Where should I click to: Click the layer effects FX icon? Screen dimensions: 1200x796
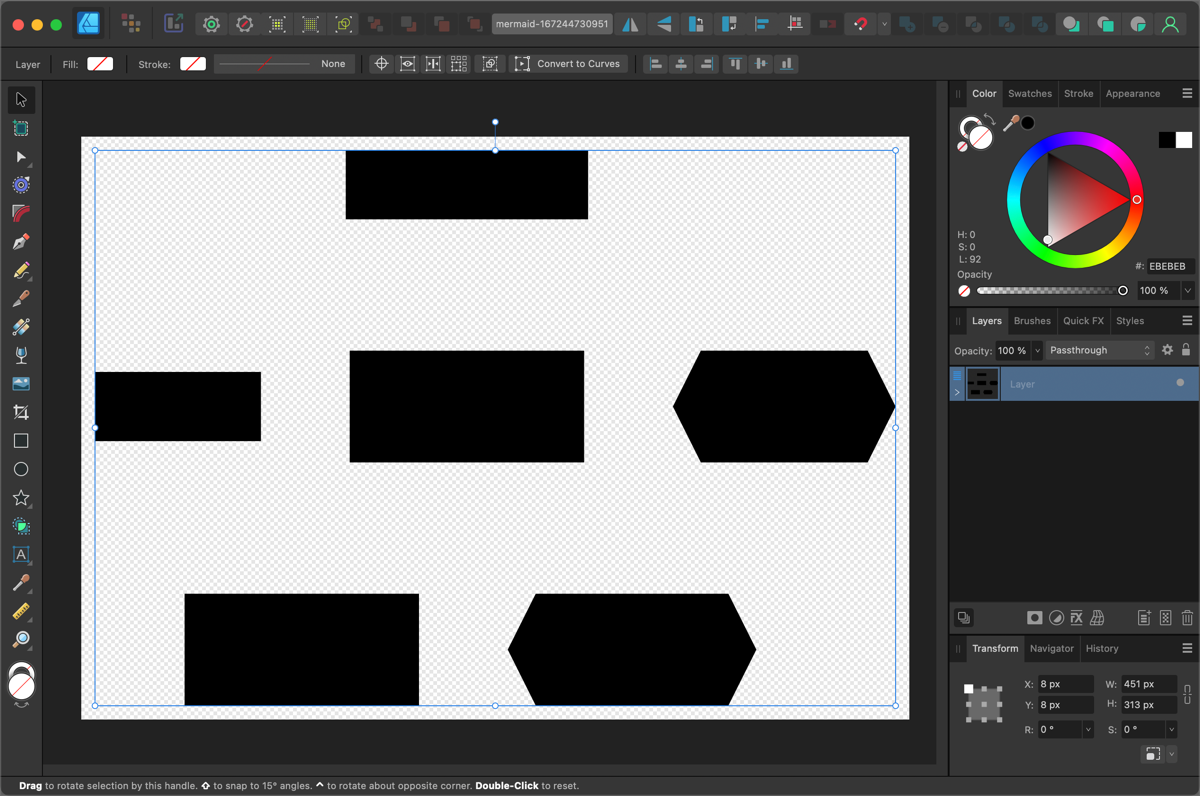tap(1076, 618)
